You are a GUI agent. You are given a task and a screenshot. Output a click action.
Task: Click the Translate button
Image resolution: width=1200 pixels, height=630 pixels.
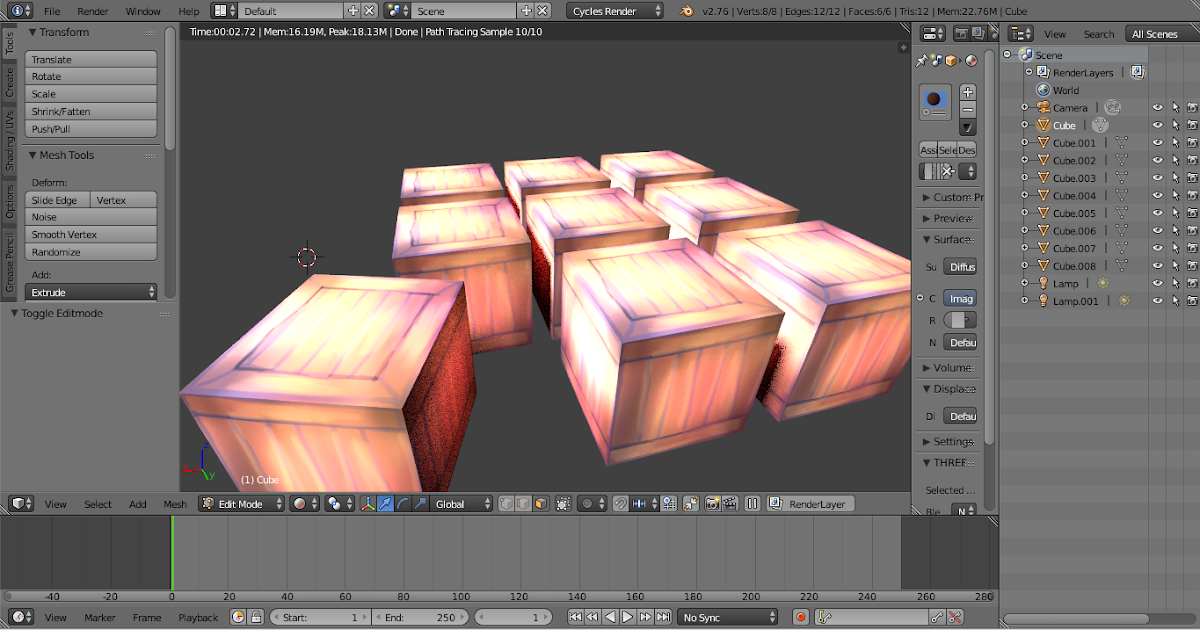91,60
